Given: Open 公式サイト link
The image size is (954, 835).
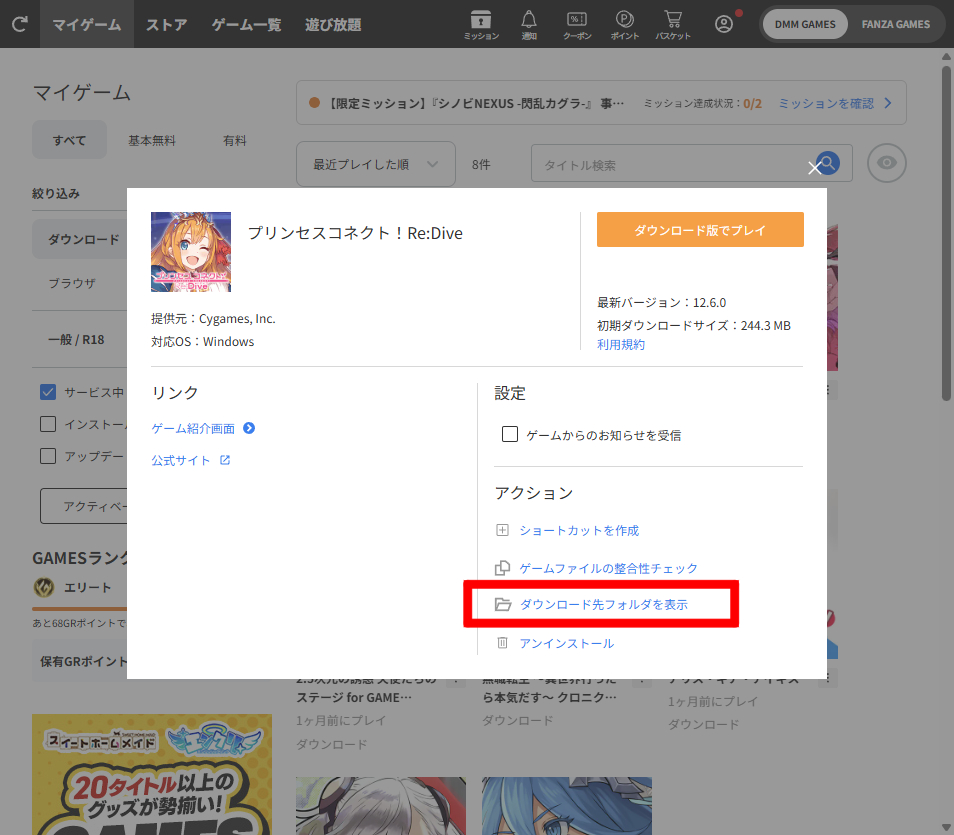Looking at the screenshot, I should pyautogui.click(x=181, y=460).
